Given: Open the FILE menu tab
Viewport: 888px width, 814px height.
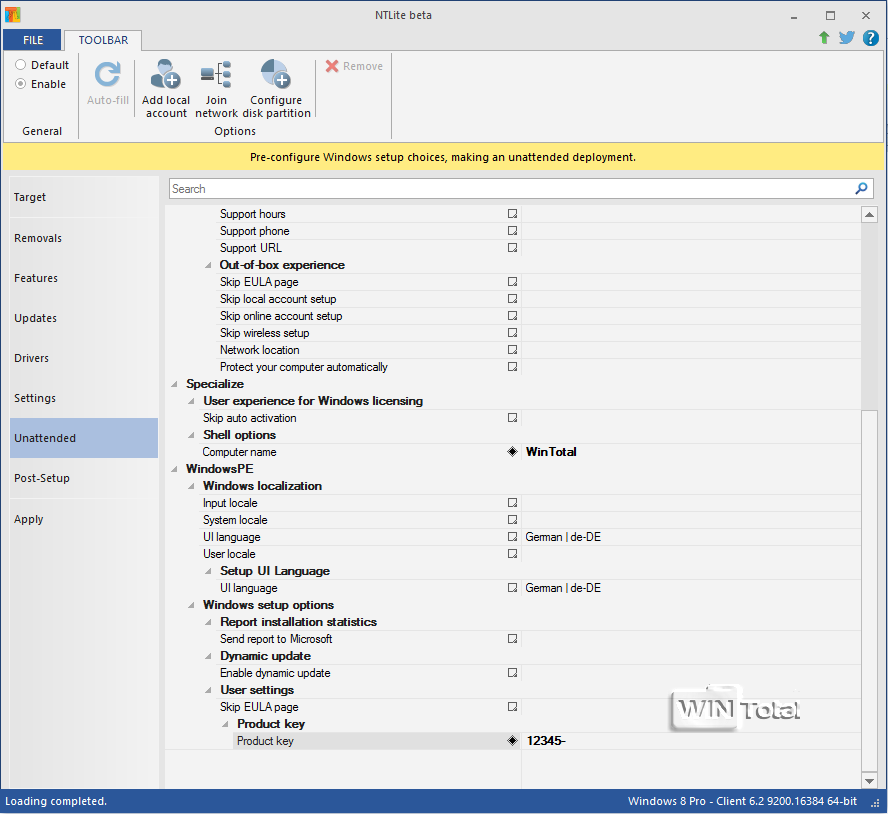Looking at the screenshot, I should click(x=33, y=40).
